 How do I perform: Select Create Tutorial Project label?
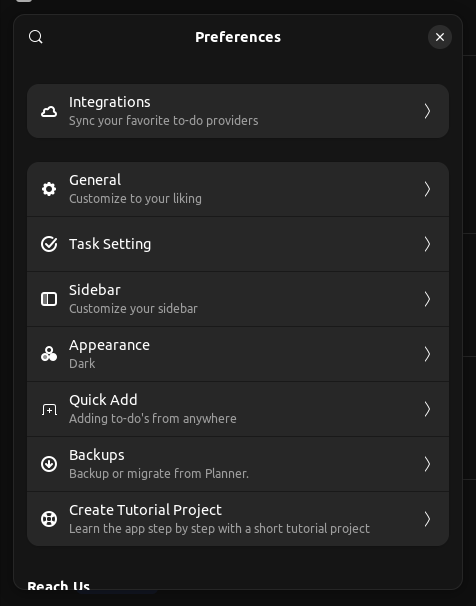click(x=145, y=510)
